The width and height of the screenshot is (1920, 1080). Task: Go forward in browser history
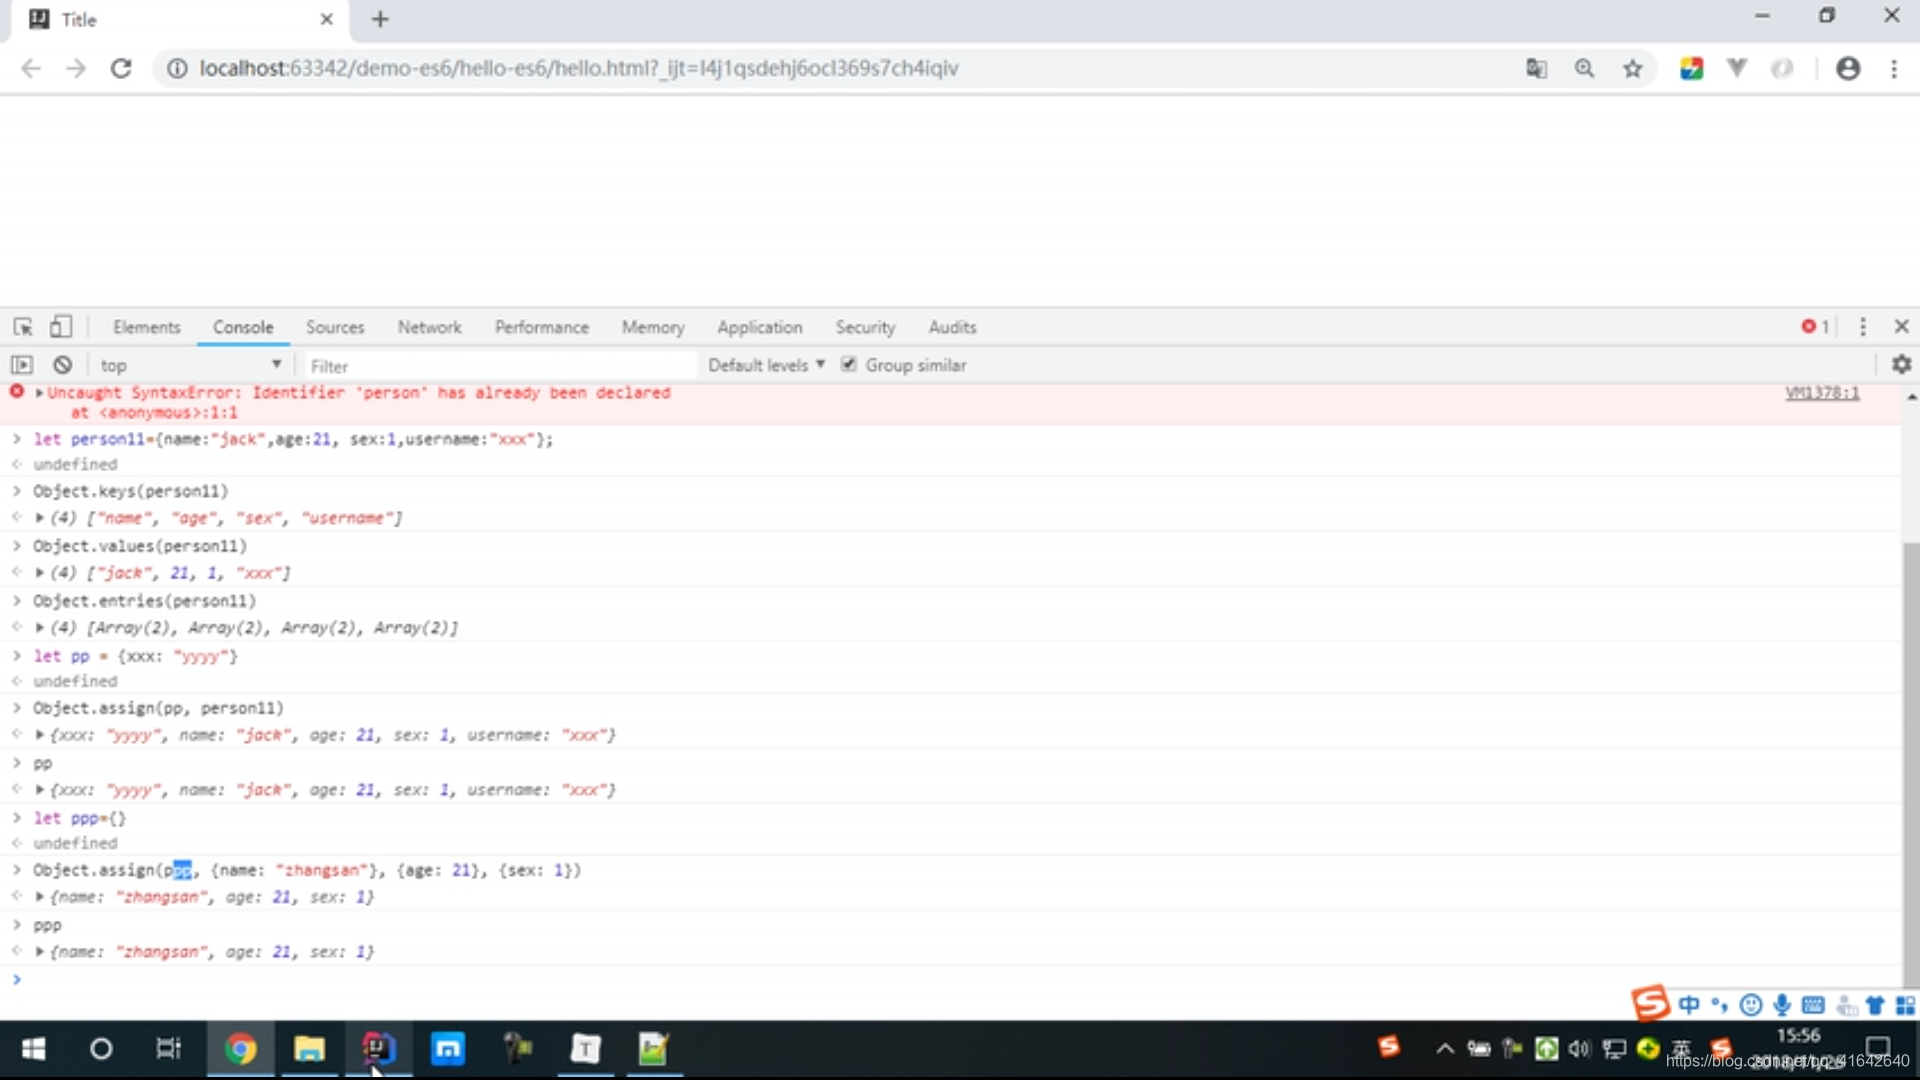pos(76,68)
